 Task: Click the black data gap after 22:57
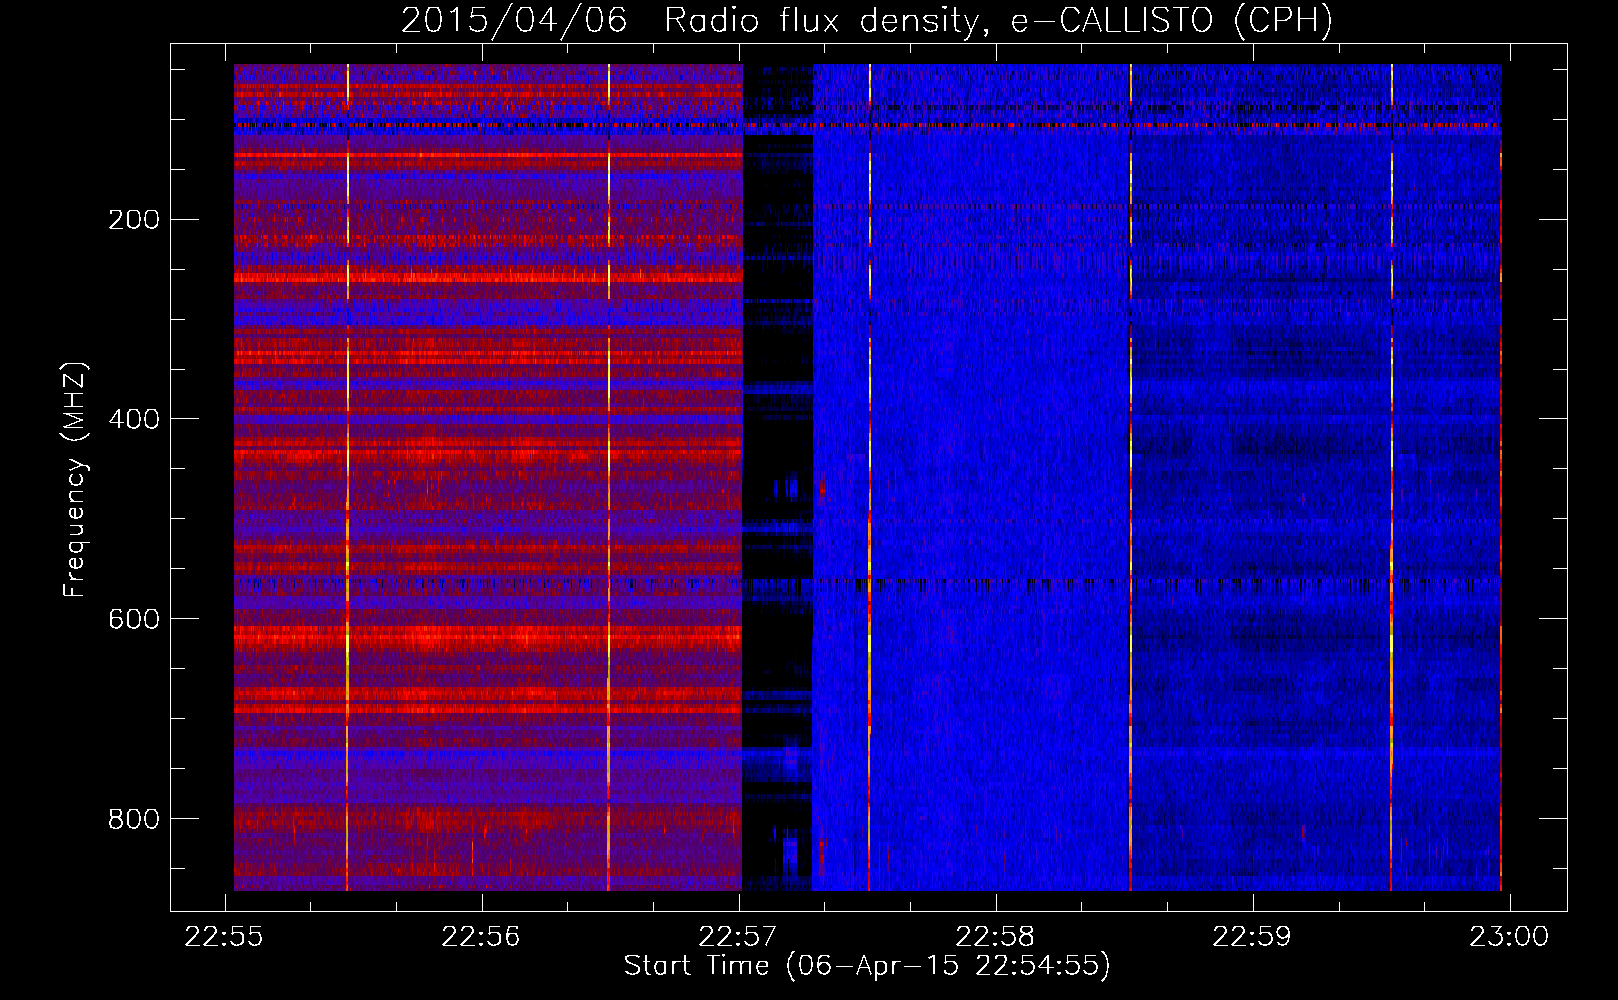coord(778,477)
